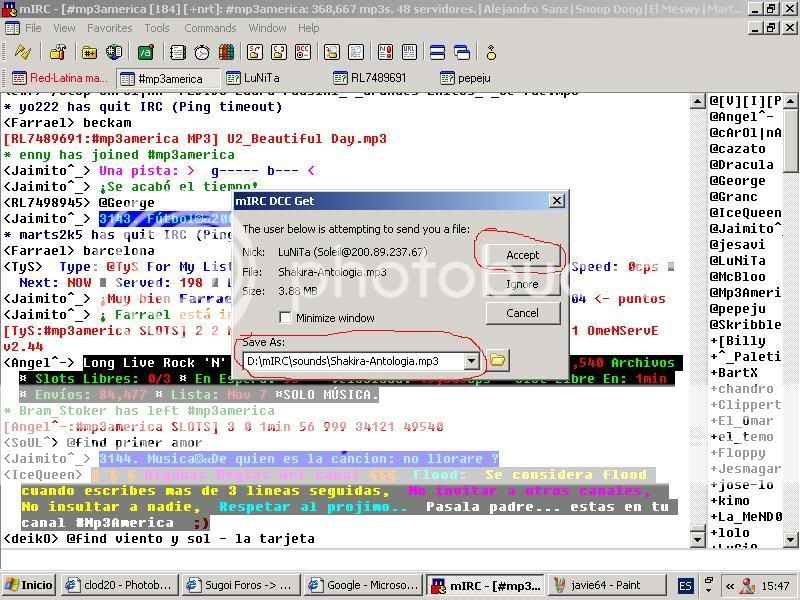Click the mIRC menu-bar window icon left of File
800x600 pixels.
point(12,28)
